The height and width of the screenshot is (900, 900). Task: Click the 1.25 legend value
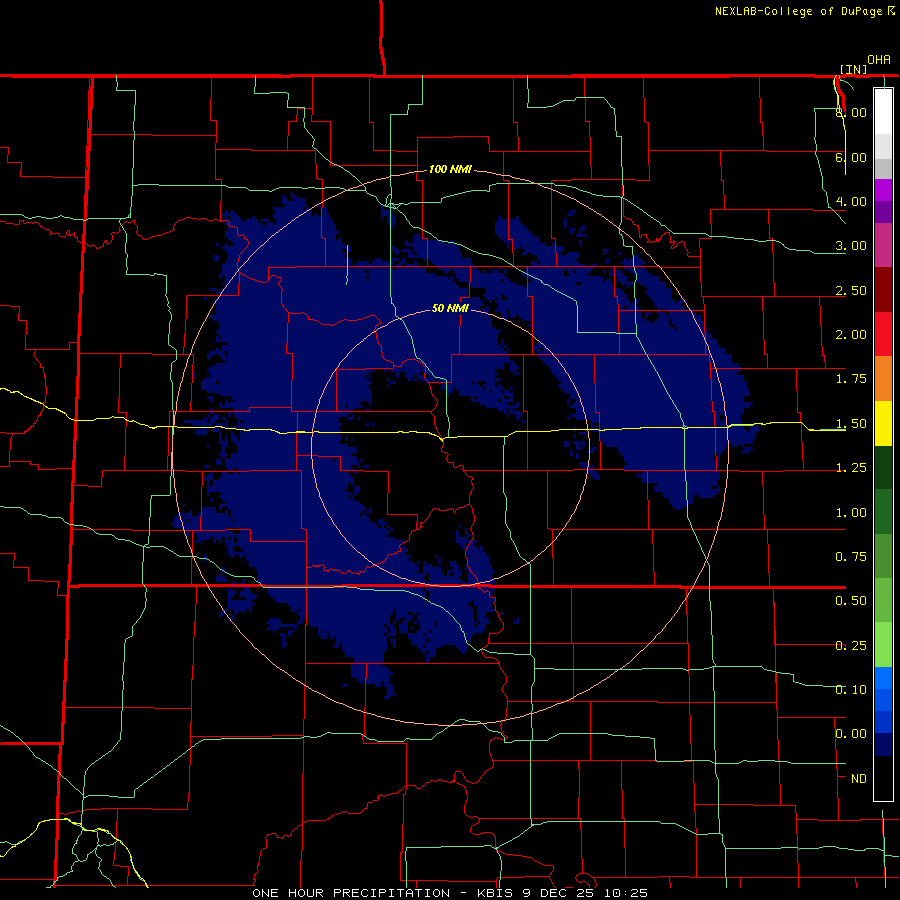pos(851,468)
